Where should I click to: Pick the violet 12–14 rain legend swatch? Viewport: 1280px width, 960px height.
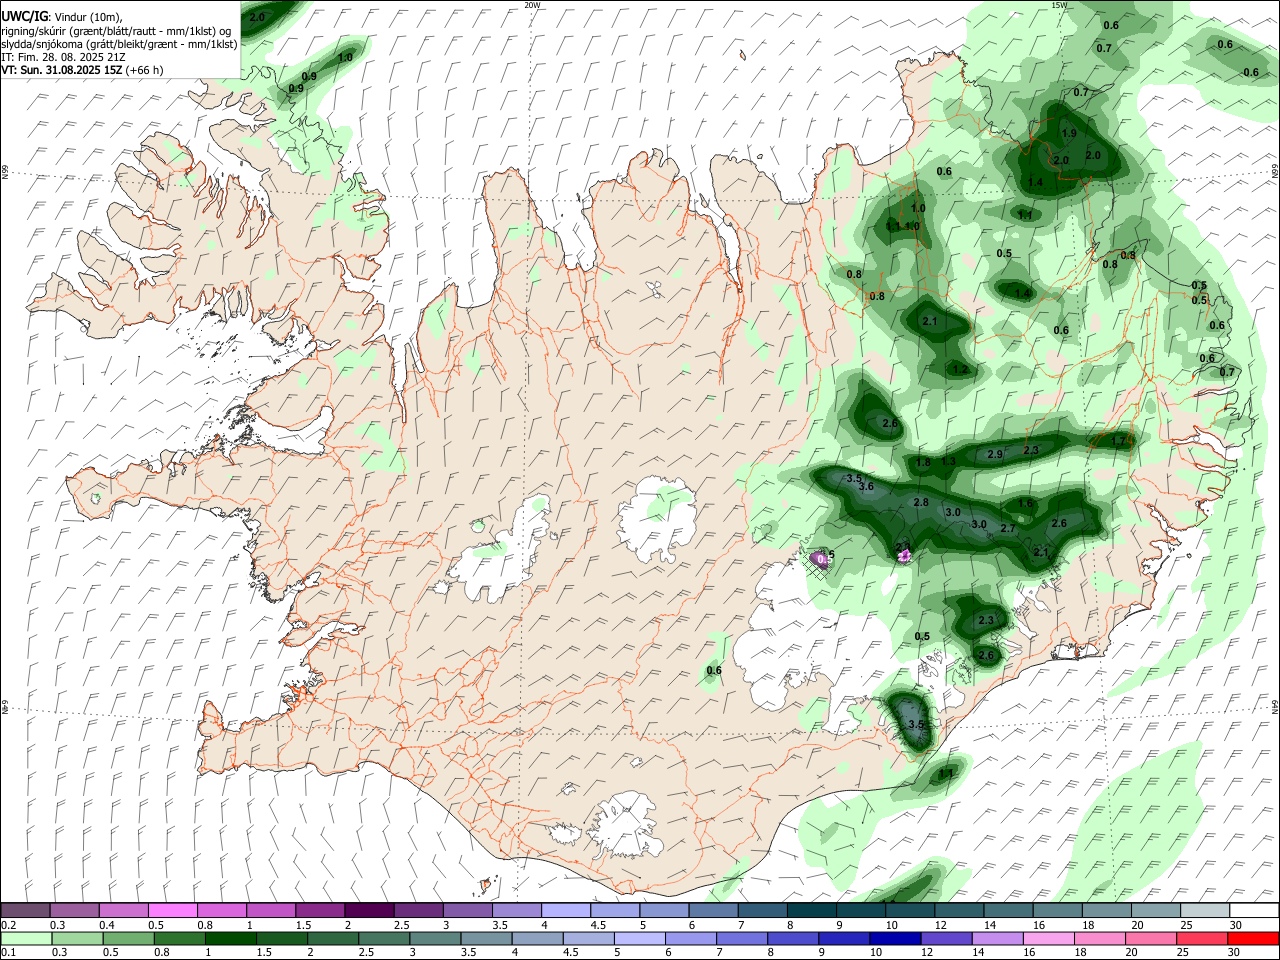pyautogui.click(x=947, y=939)
